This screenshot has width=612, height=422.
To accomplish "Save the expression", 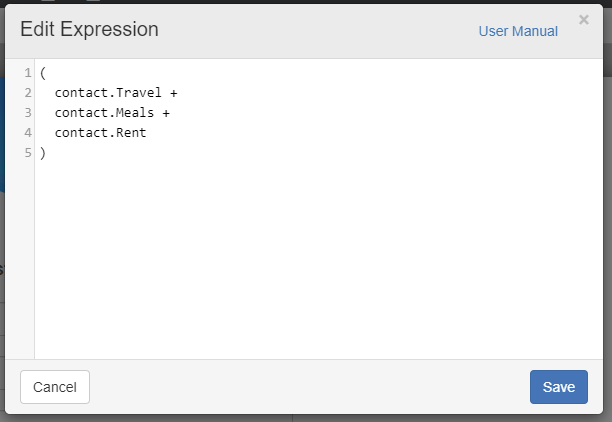I will pyautogui.click(x=559, y=387).
